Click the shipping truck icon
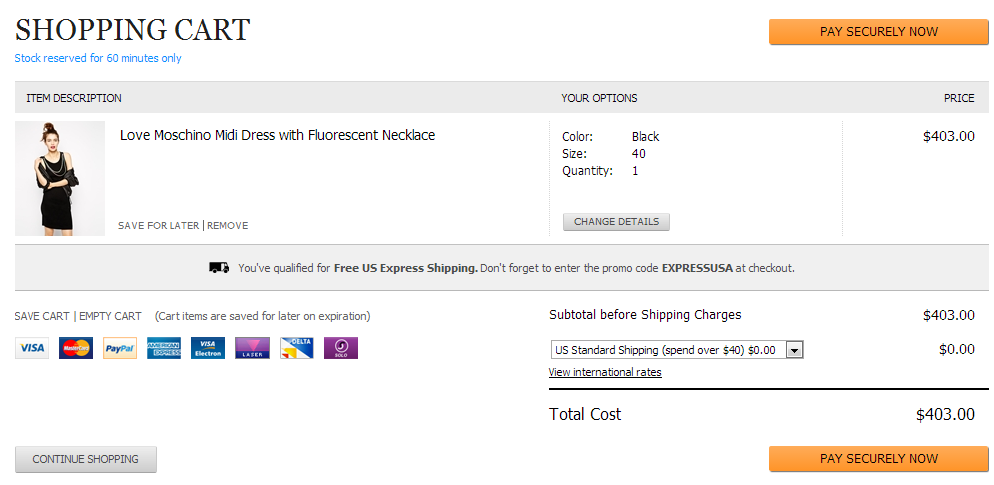994x485 pixels. [219, 268]
